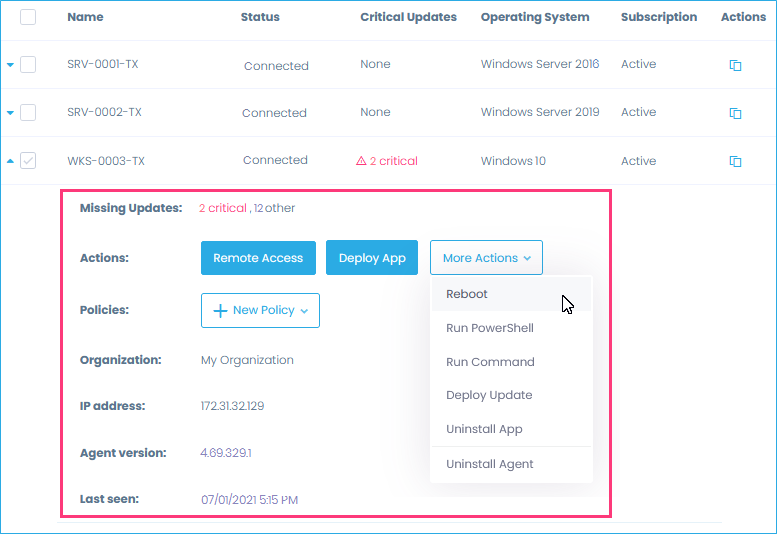Expand the SRV-0002-TX row arrow

click(11, 113)
